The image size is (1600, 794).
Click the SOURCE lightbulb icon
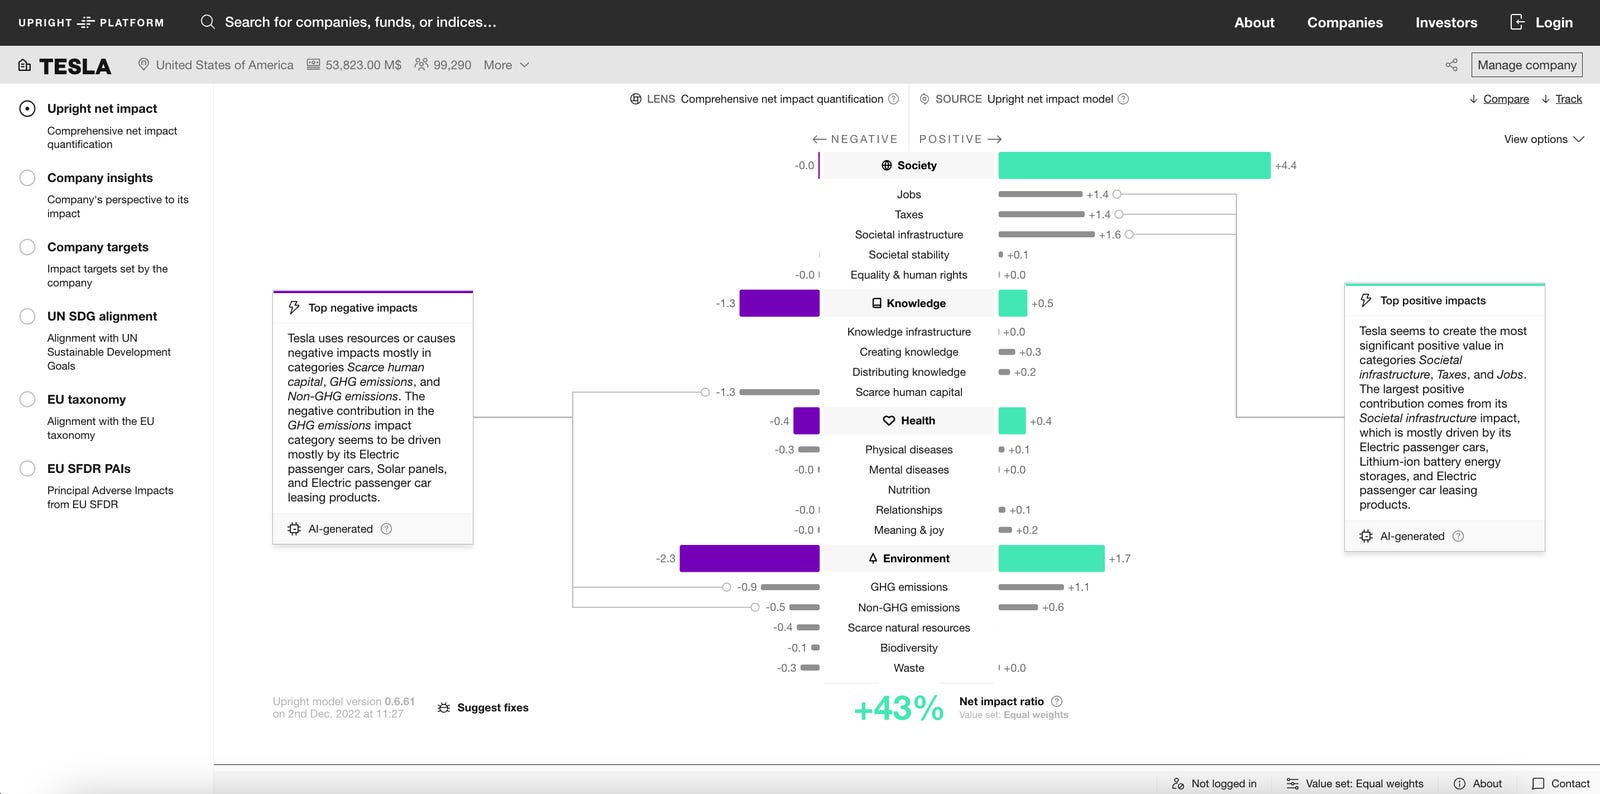click(924, 99)
